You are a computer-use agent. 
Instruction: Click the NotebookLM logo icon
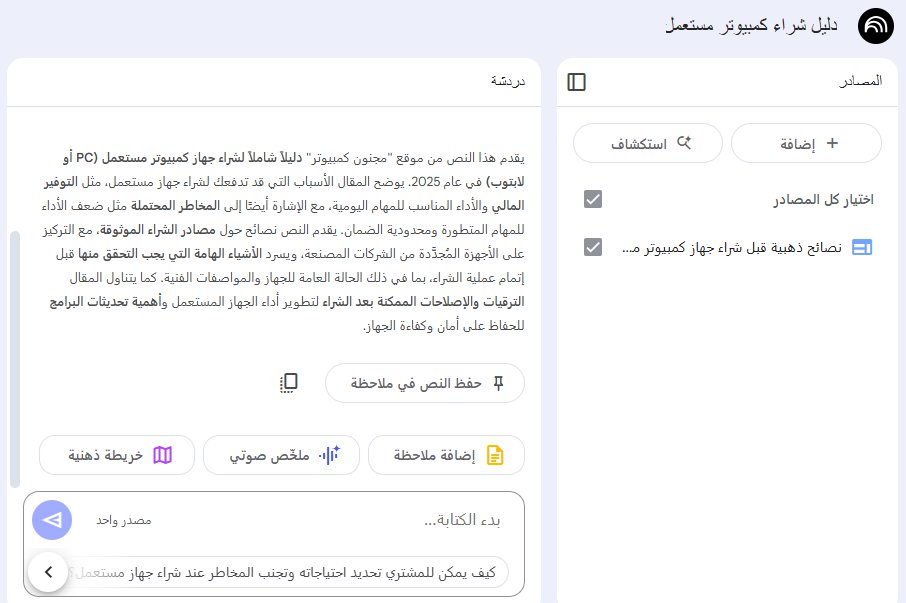click(875, 26)
